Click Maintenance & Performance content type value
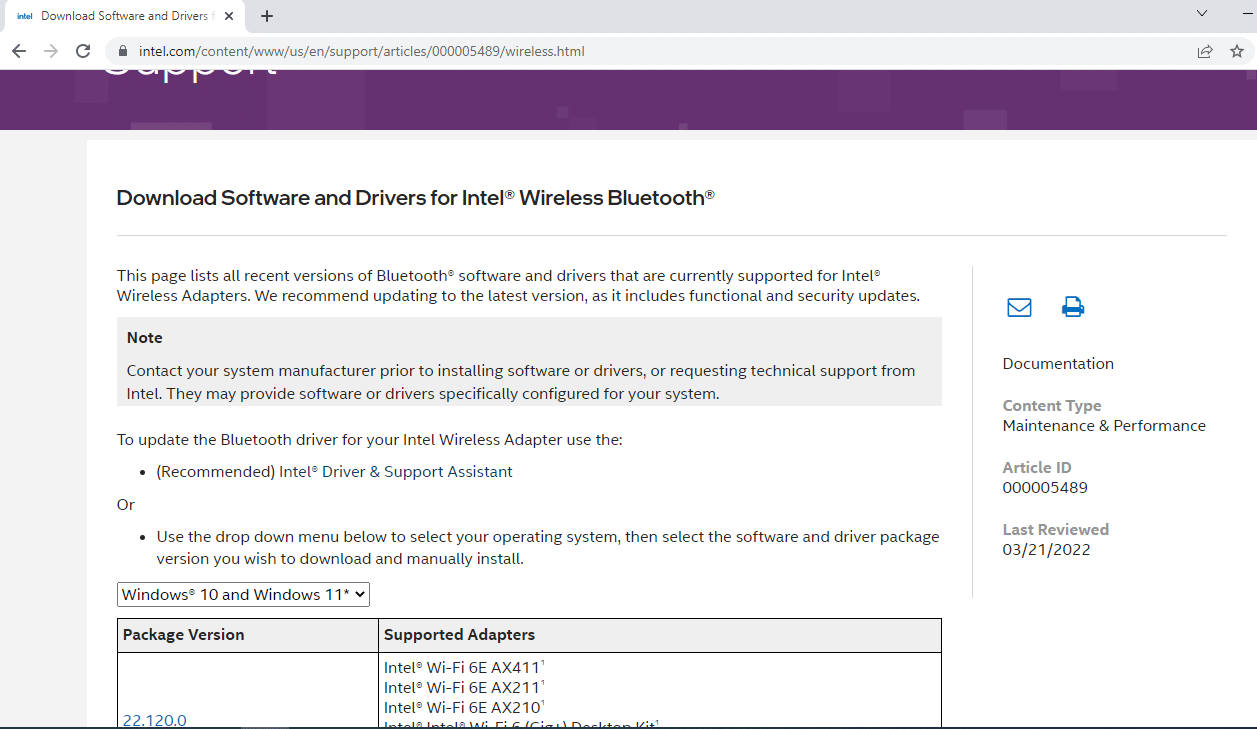 (x=1104, y=426)
